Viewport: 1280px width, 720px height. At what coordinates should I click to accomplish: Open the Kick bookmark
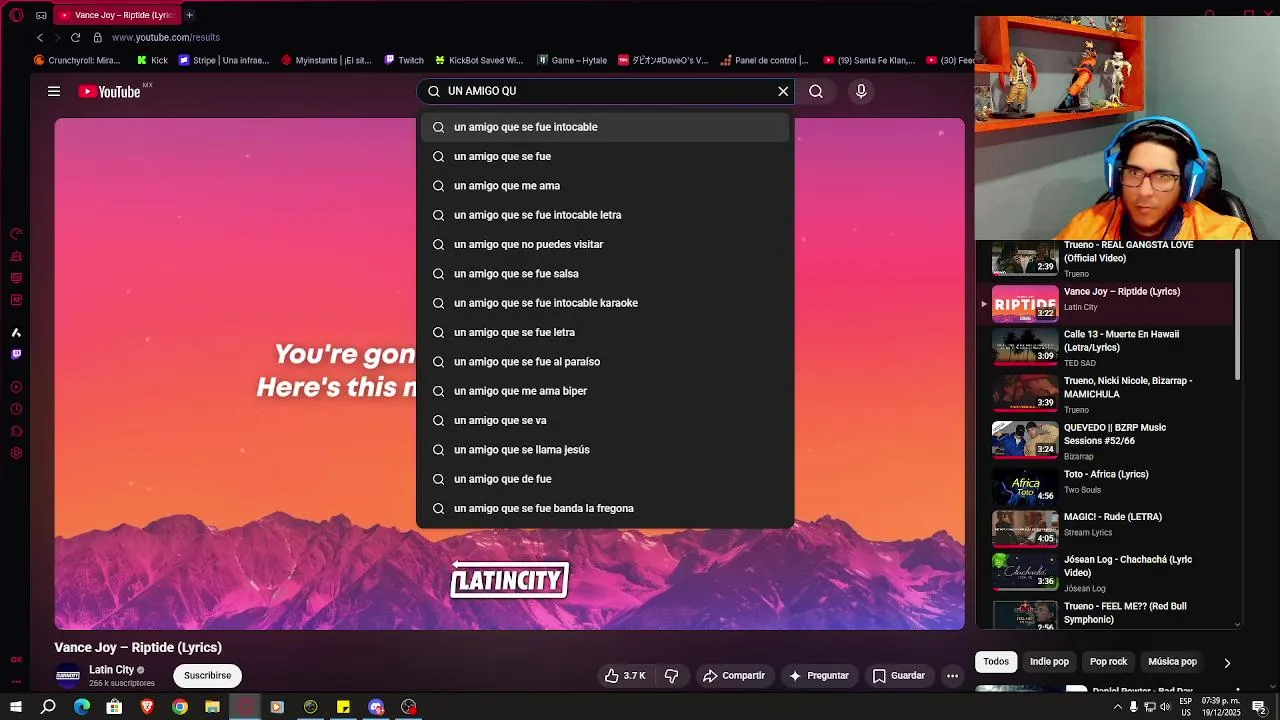point(152,60)
